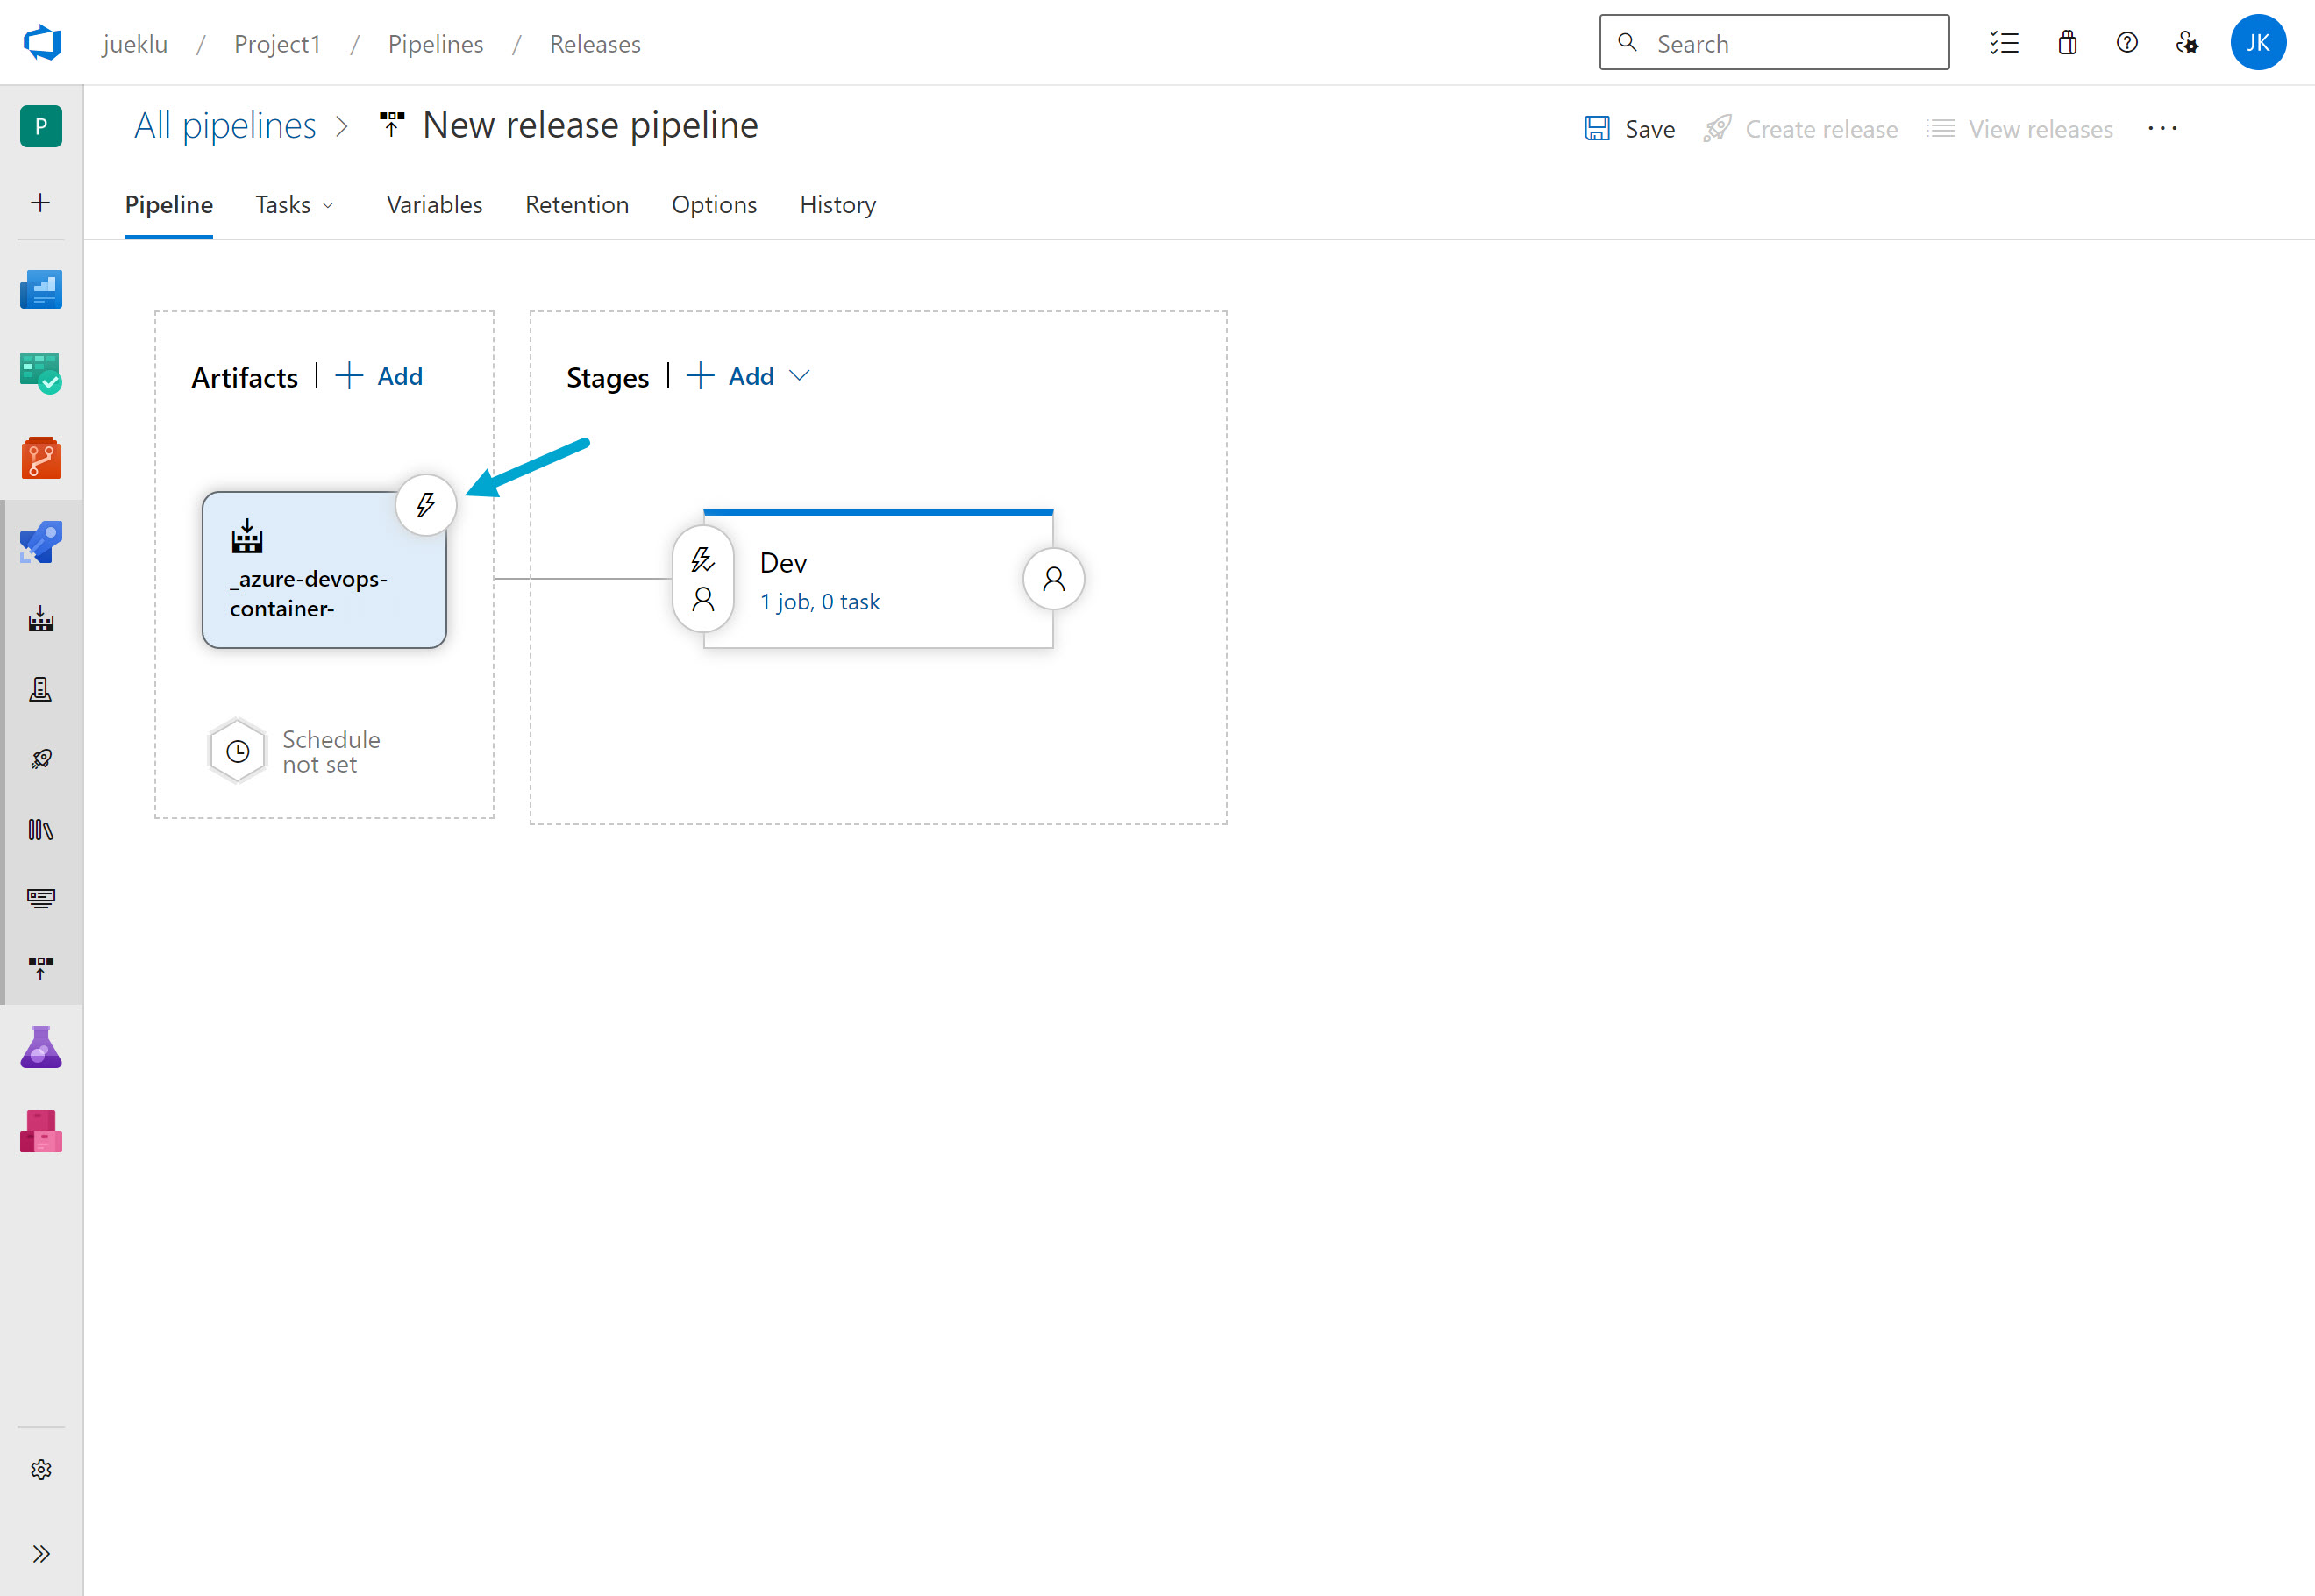Viewport: 2315px width, 1596px height.
Task: Expand the sidebar with double chevron
Action: [x=41, y=1553]
